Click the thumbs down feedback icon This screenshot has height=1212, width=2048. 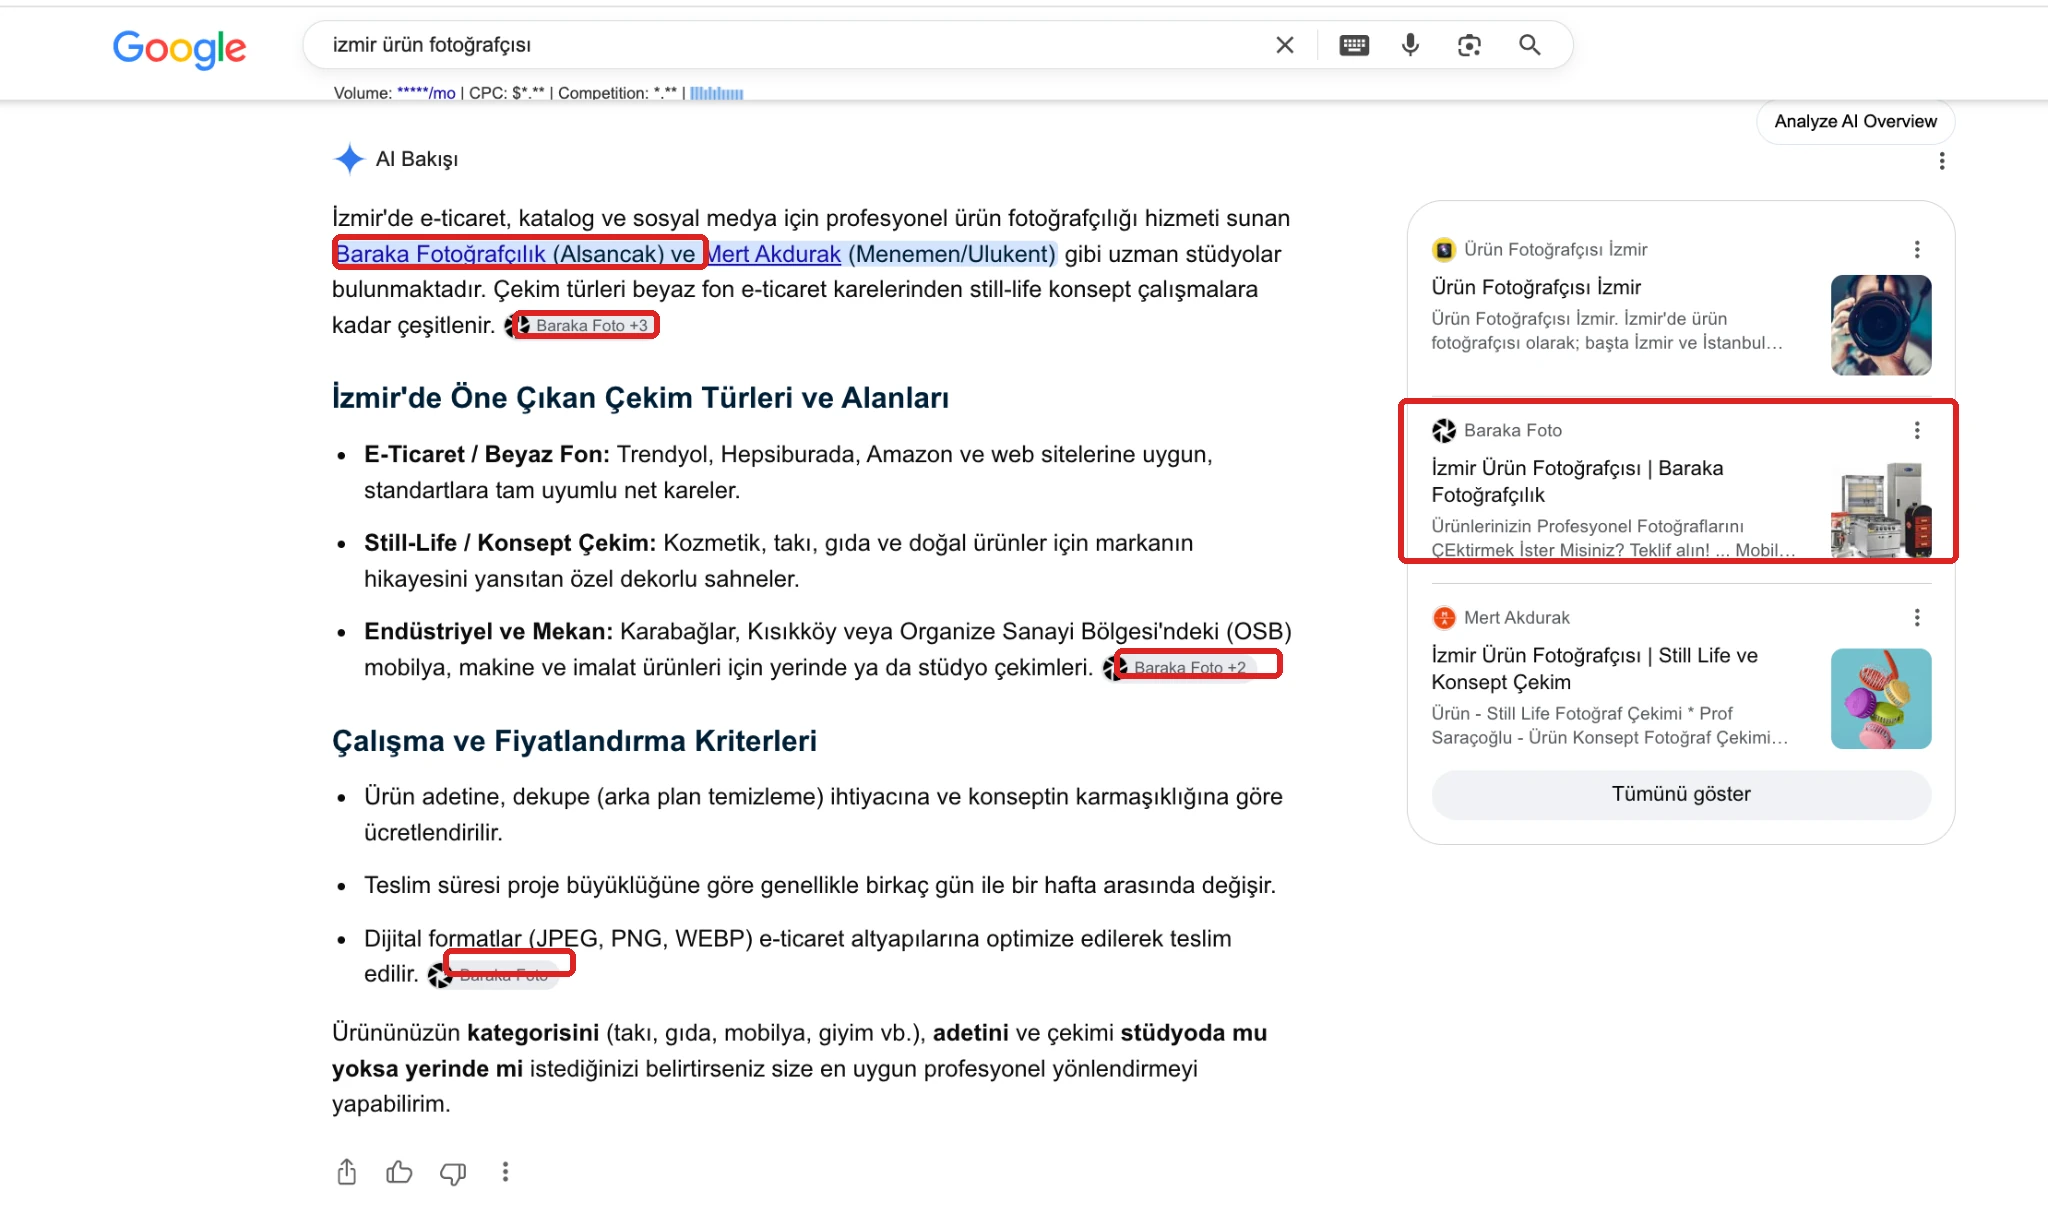(453, 1172)
